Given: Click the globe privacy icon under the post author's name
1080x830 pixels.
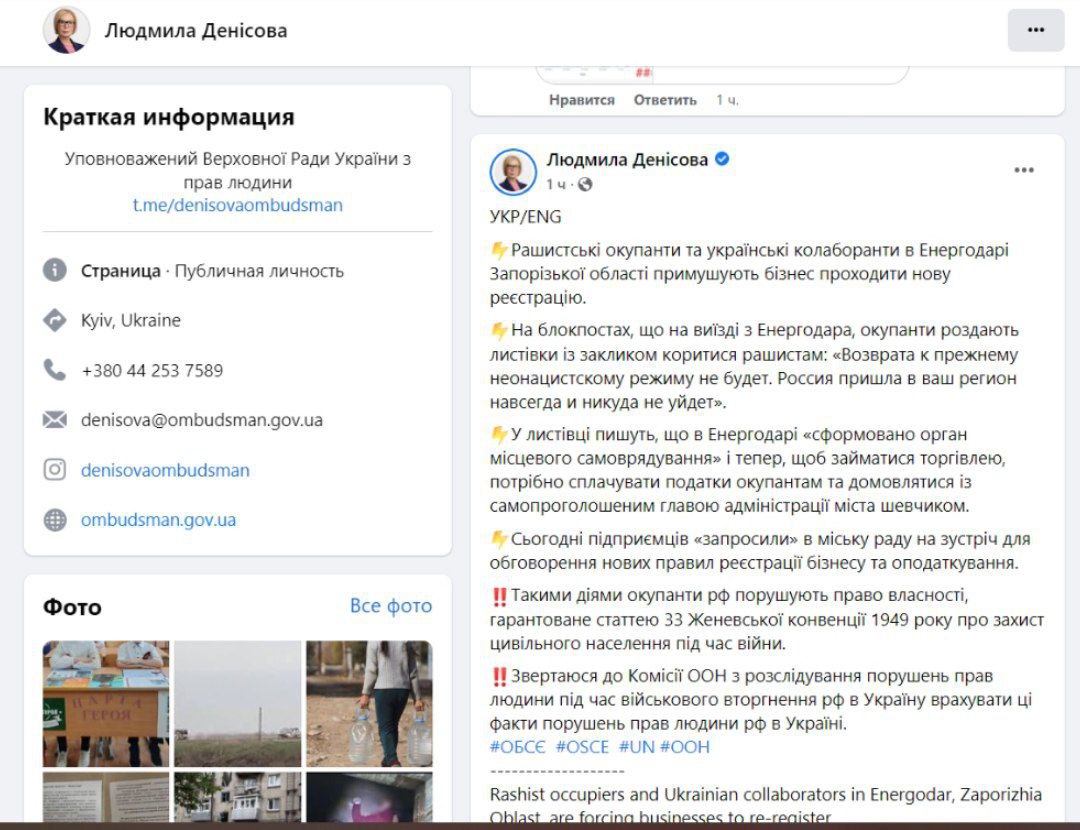Looking at the screenshot, I should pyautogui.click(x=585, y=184).
